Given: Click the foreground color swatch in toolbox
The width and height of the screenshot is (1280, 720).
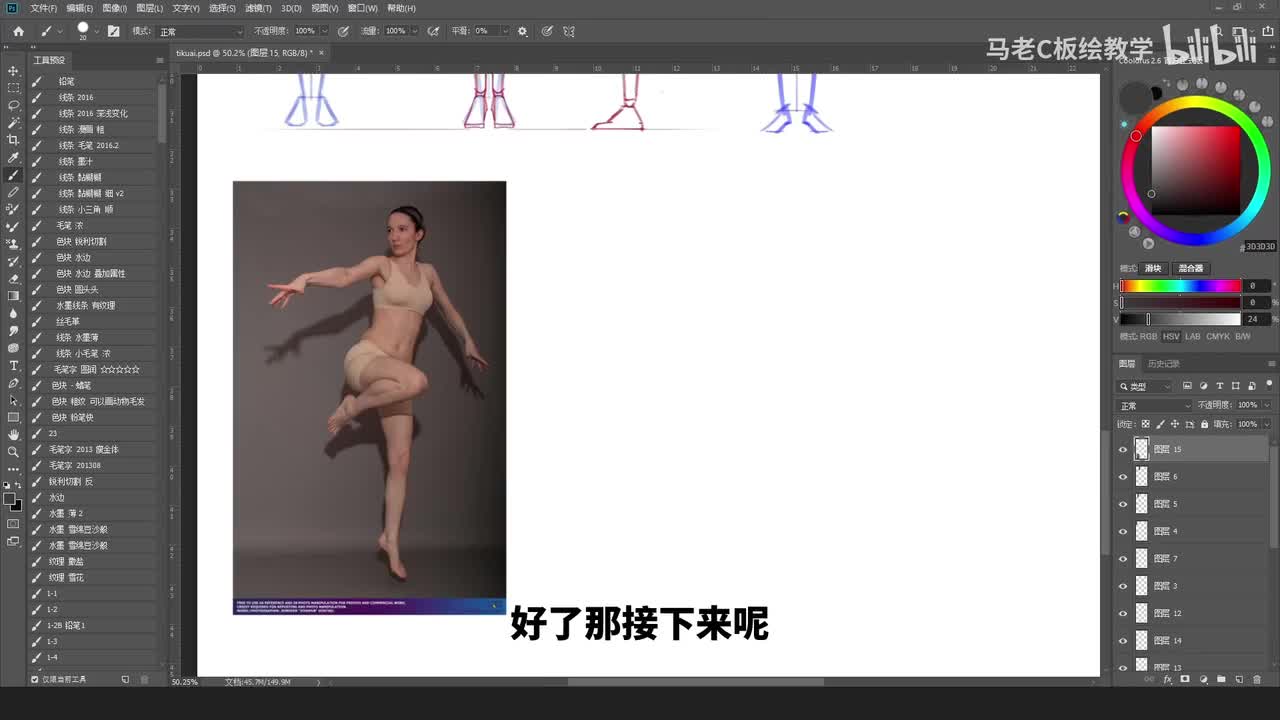Looking at the screenshot, I should [x=10, y=499].
